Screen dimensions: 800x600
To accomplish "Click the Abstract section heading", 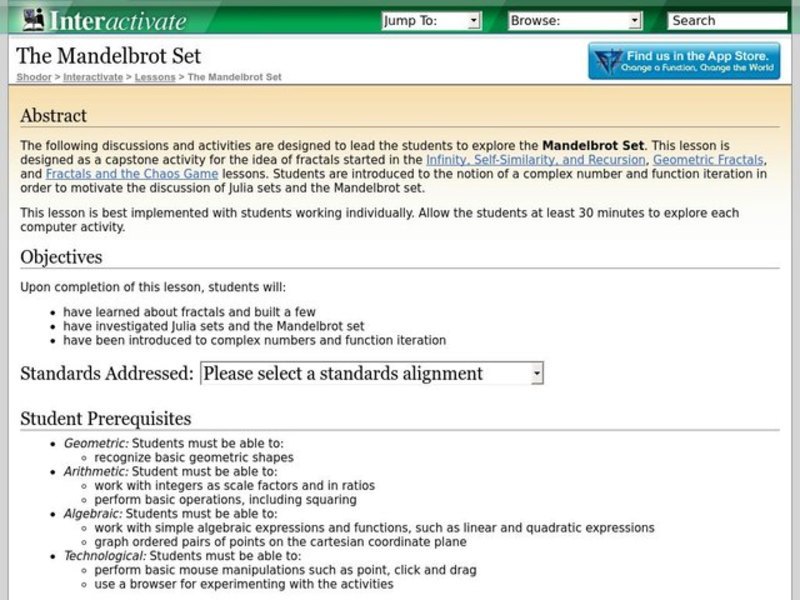I will coord(53,116).
